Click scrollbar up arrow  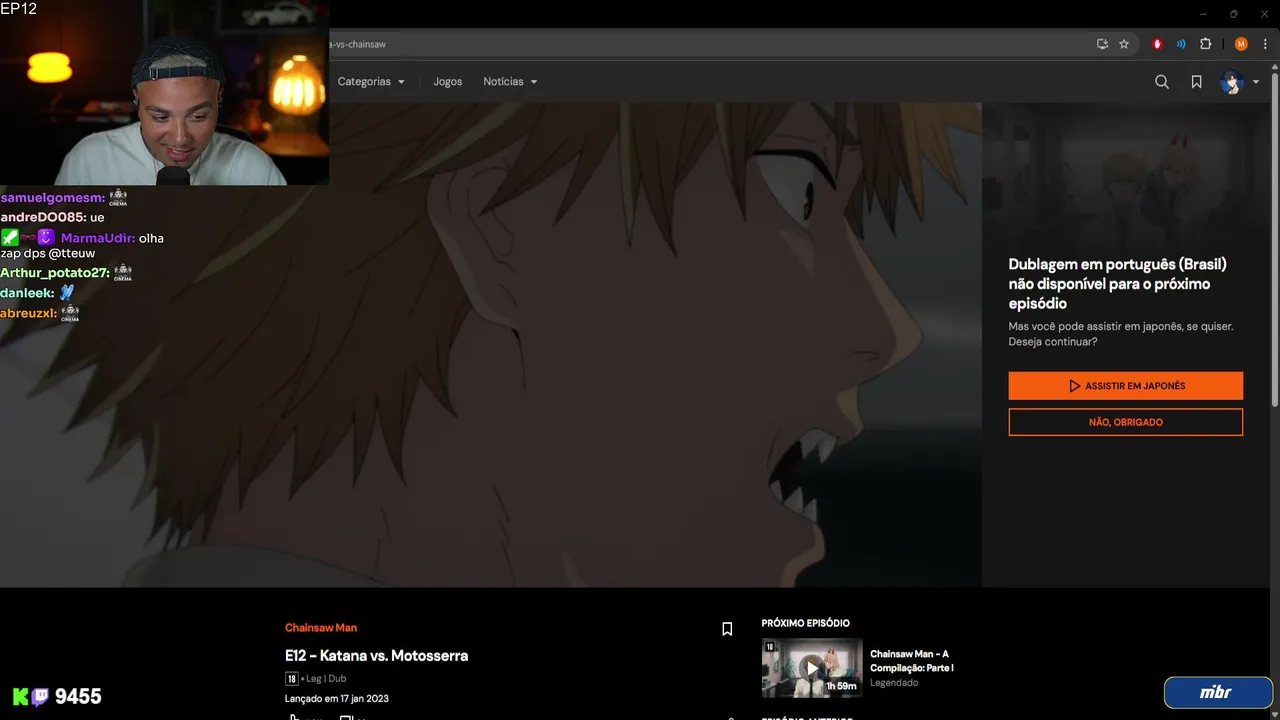pos(1274,69)
